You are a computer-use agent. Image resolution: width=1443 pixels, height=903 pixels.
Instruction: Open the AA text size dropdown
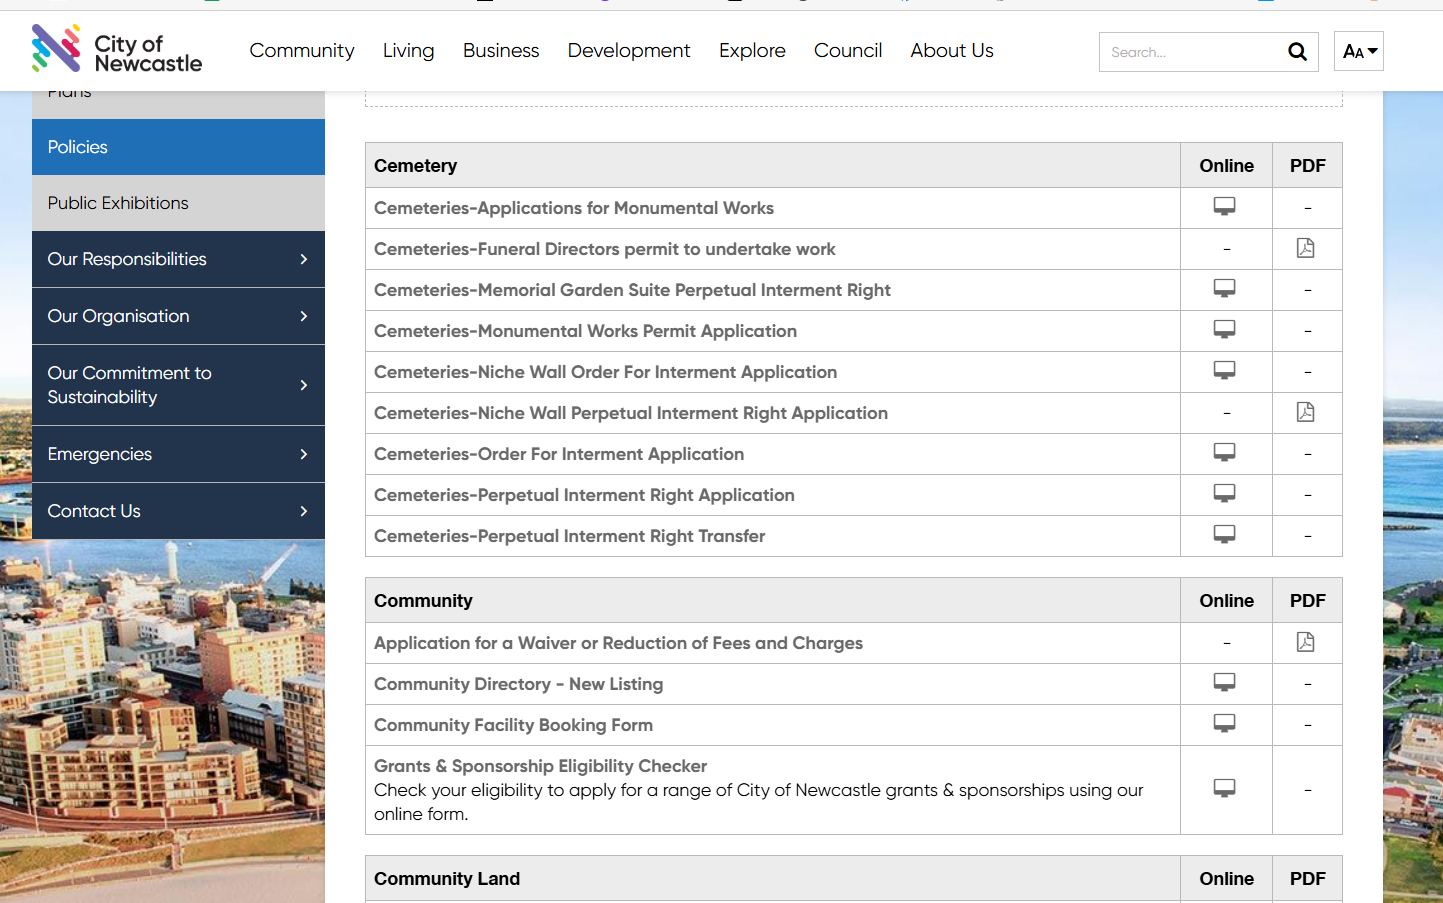[1359, 51]
